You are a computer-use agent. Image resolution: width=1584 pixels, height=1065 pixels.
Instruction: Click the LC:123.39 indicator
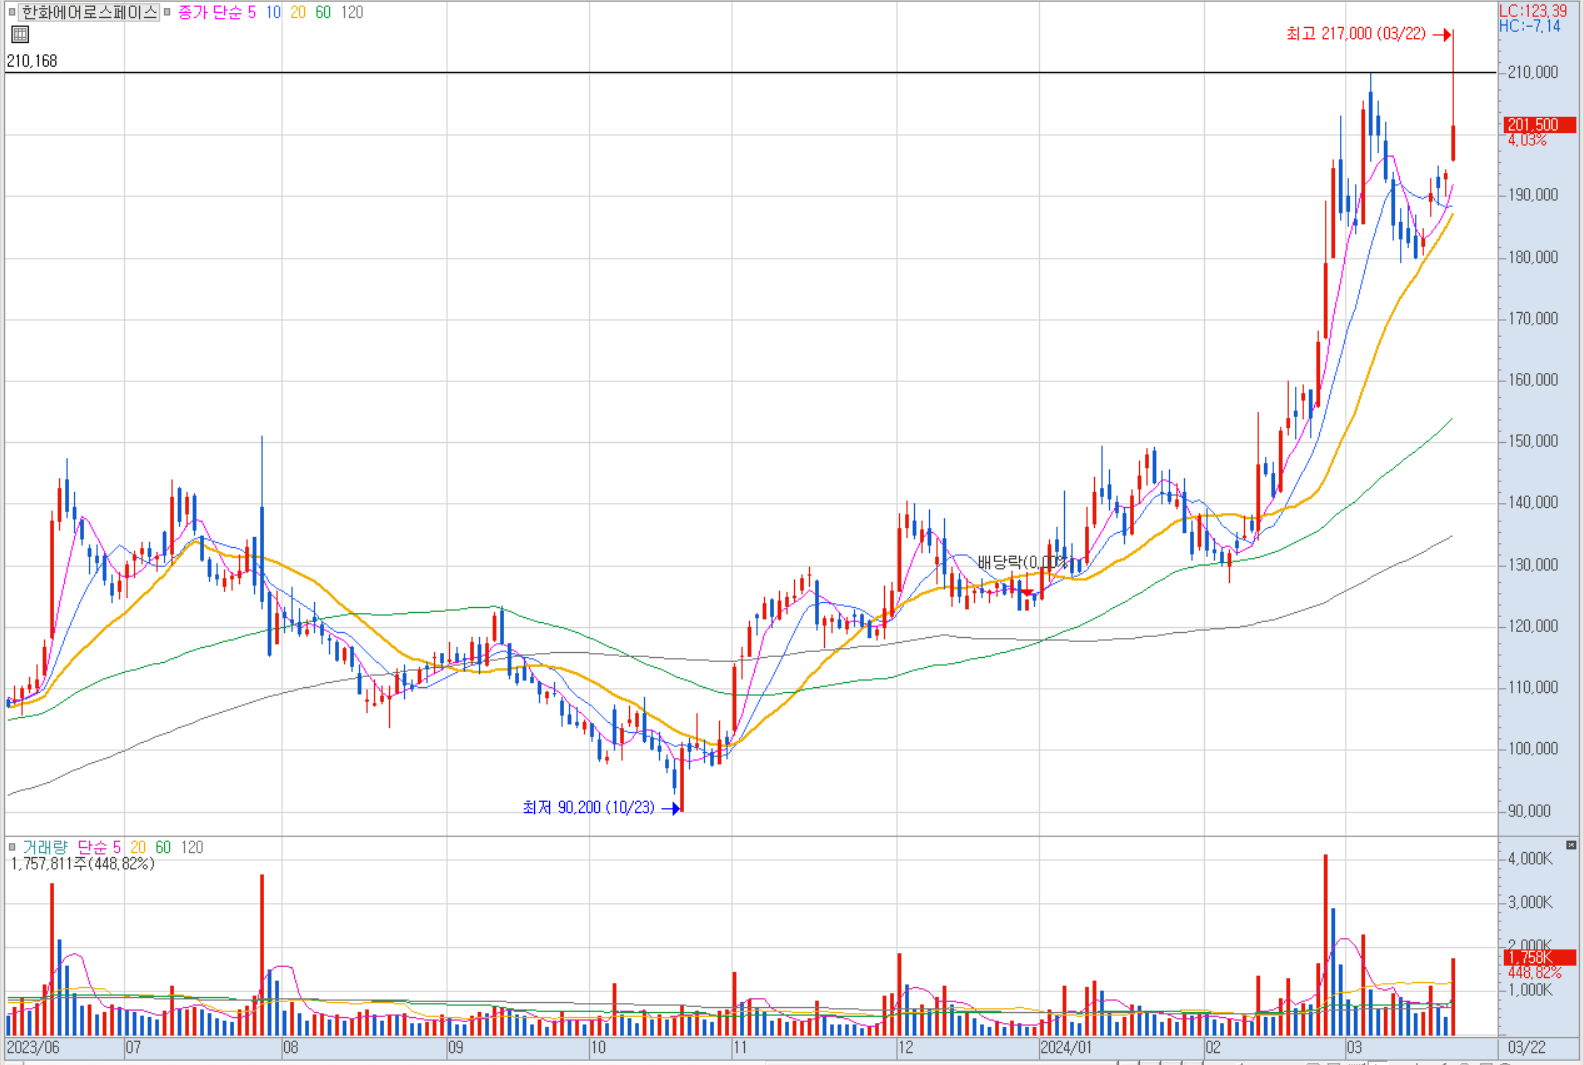1533,11
